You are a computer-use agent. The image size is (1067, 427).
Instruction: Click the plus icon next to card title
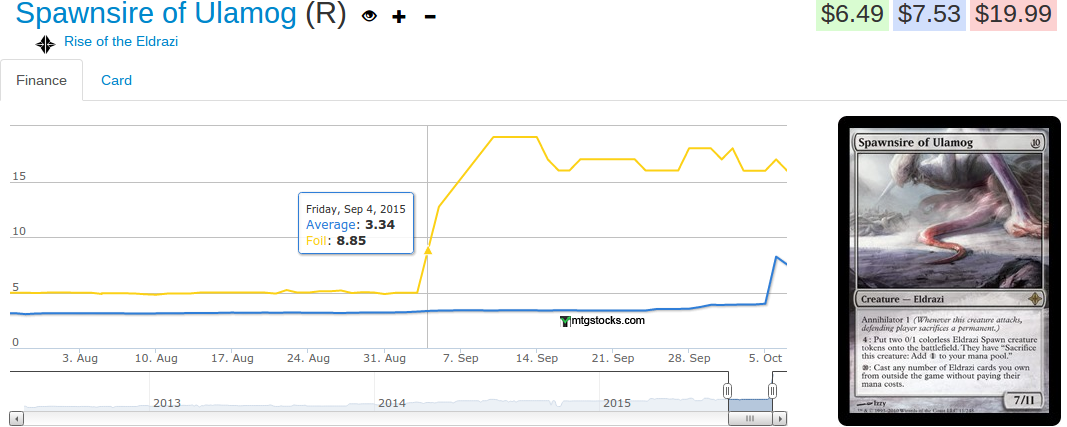click(x=399, y=17)
